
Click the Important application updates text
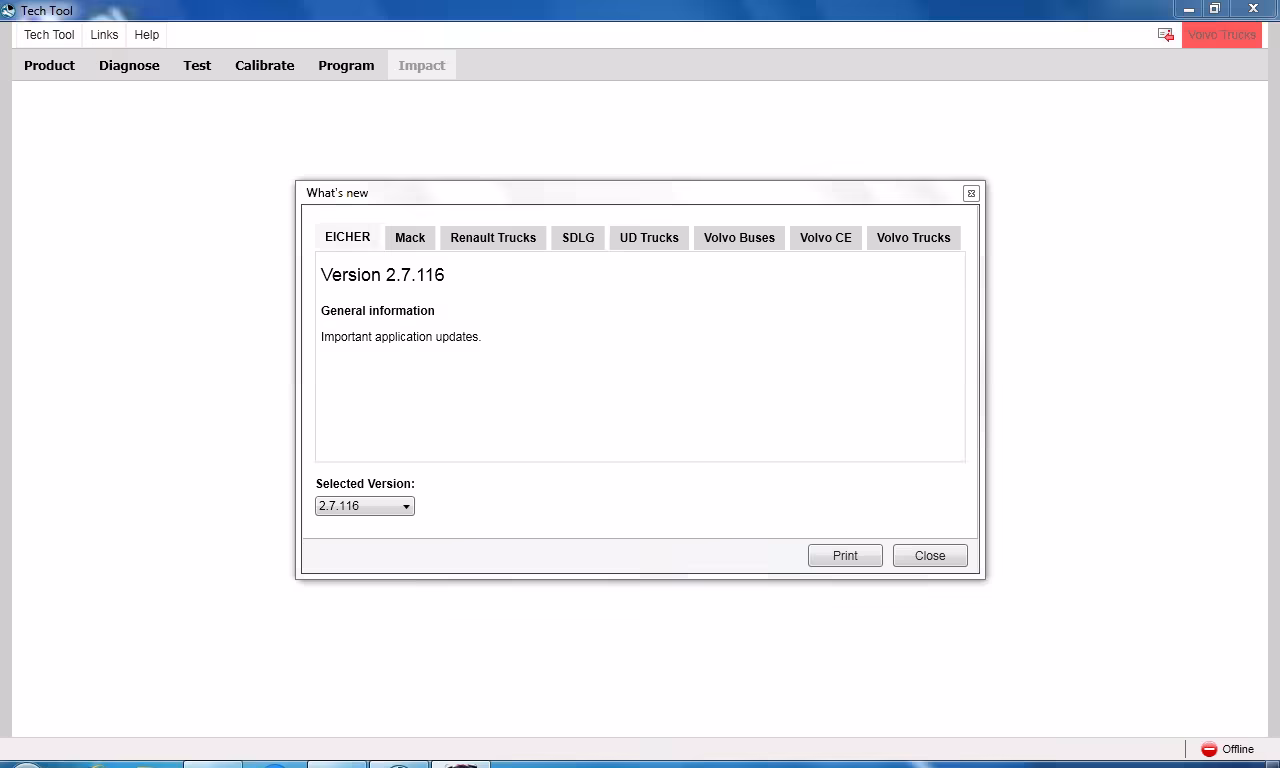point(401,337)
